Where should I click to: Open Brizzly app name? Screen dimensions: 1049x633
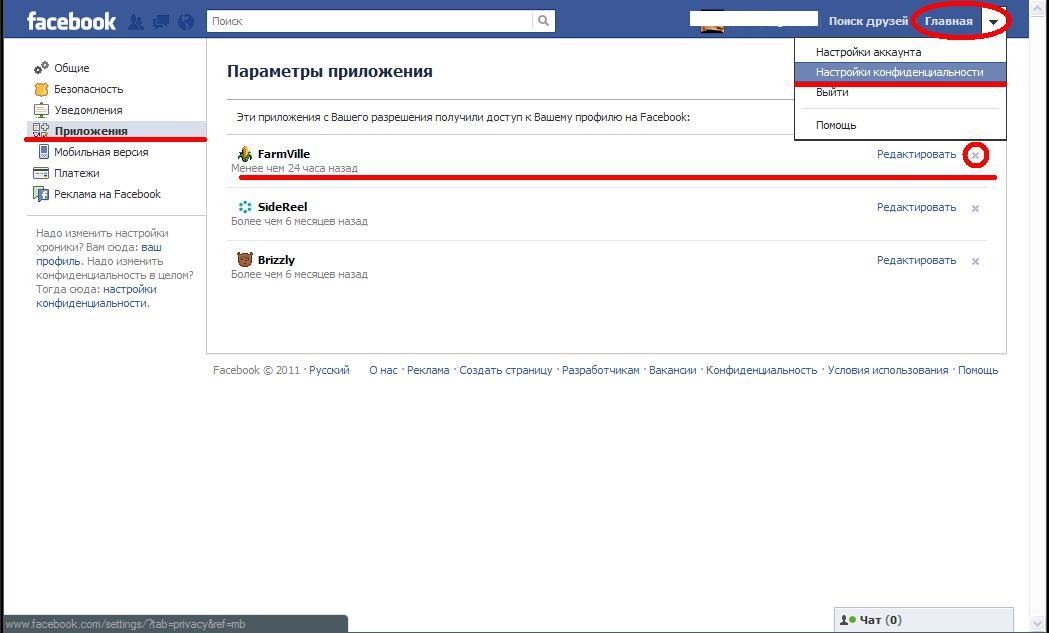276,260
